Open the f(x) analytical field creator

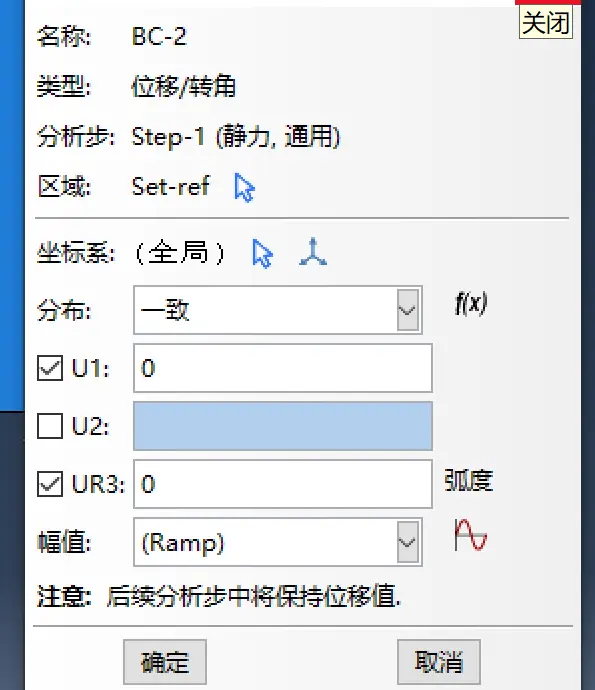pyautogui.click(x=471, y=304)
